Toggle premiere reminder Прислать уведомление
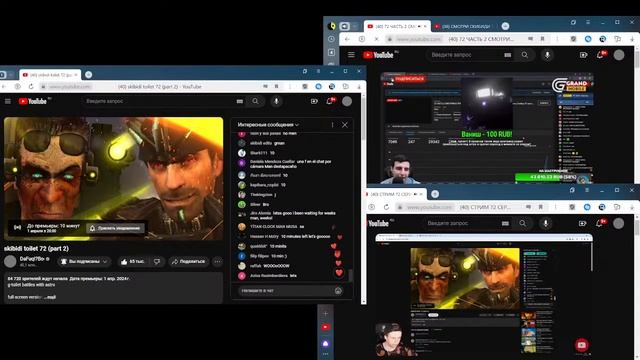 (x=116, y=228)
